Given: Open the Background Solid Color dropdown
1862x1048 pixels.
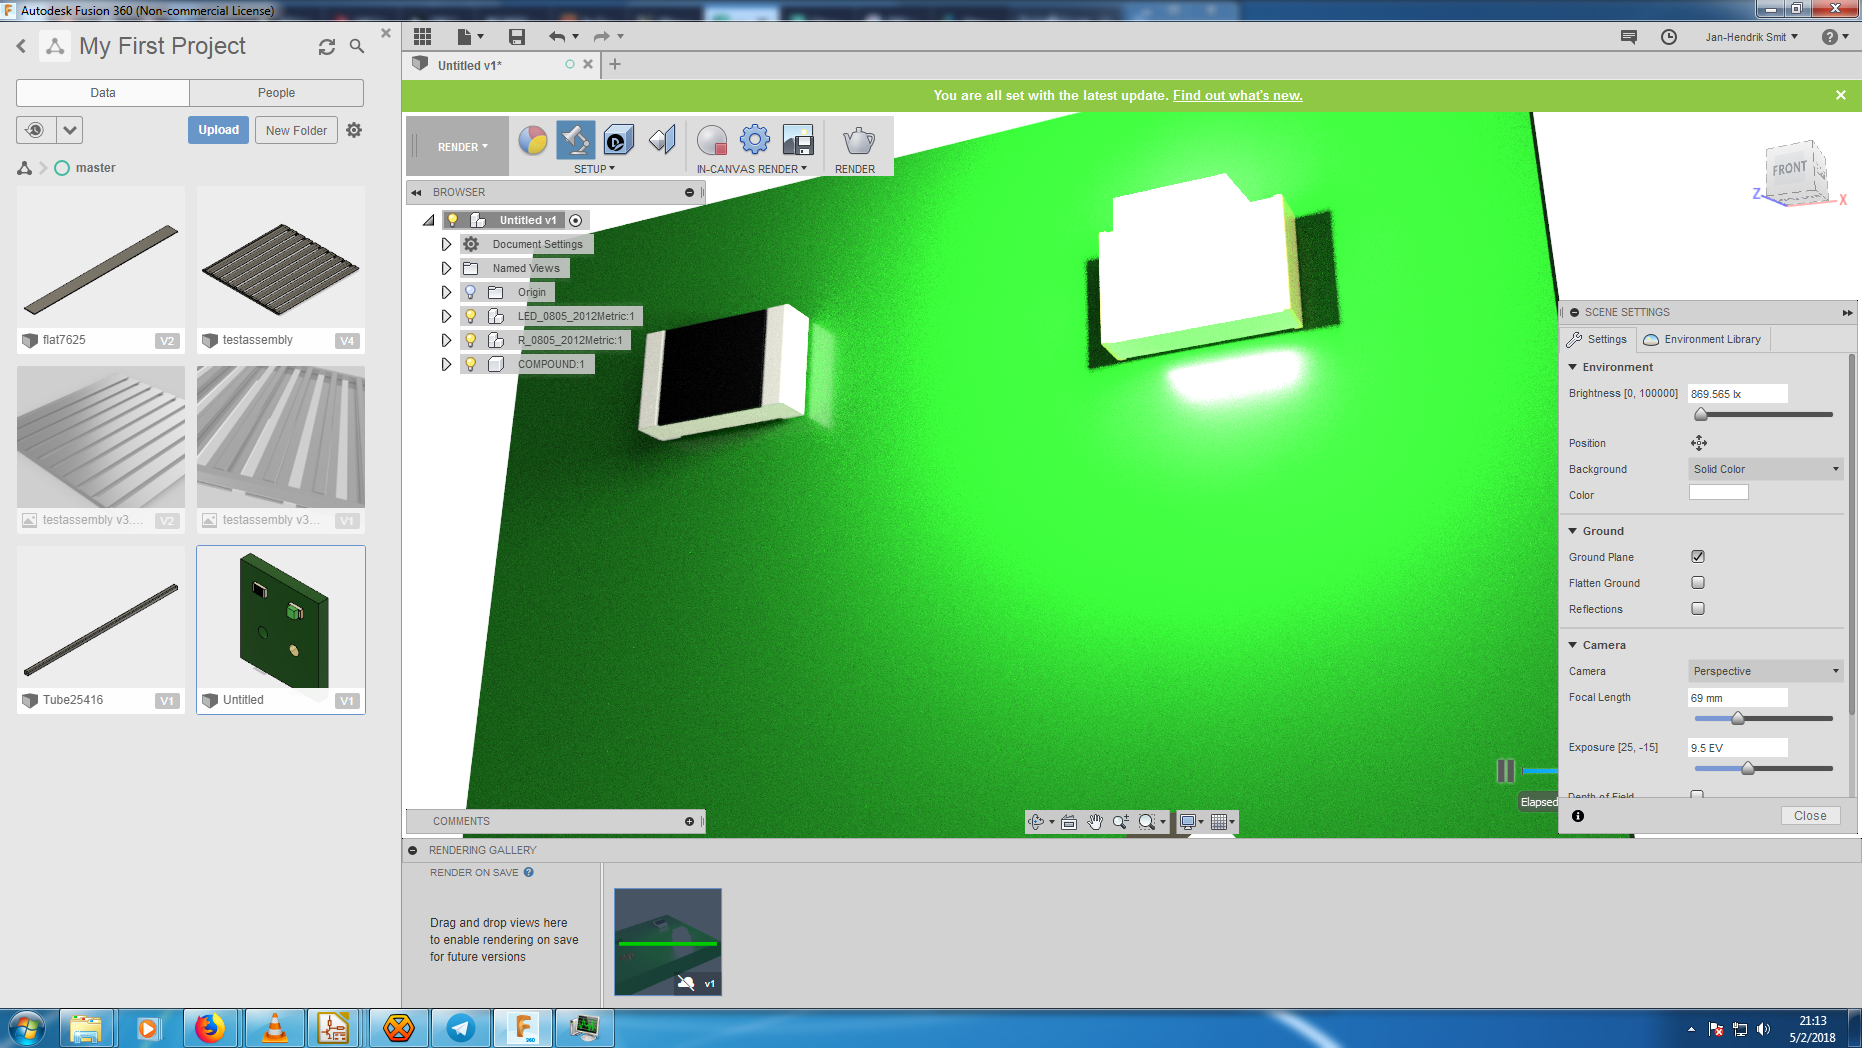Looking at the screenshot, I should [1766, 469].
